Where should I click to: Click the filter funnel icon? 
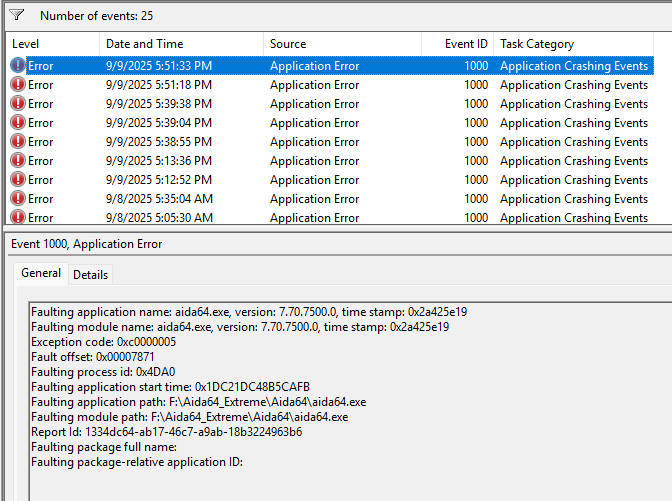point(17,15)
